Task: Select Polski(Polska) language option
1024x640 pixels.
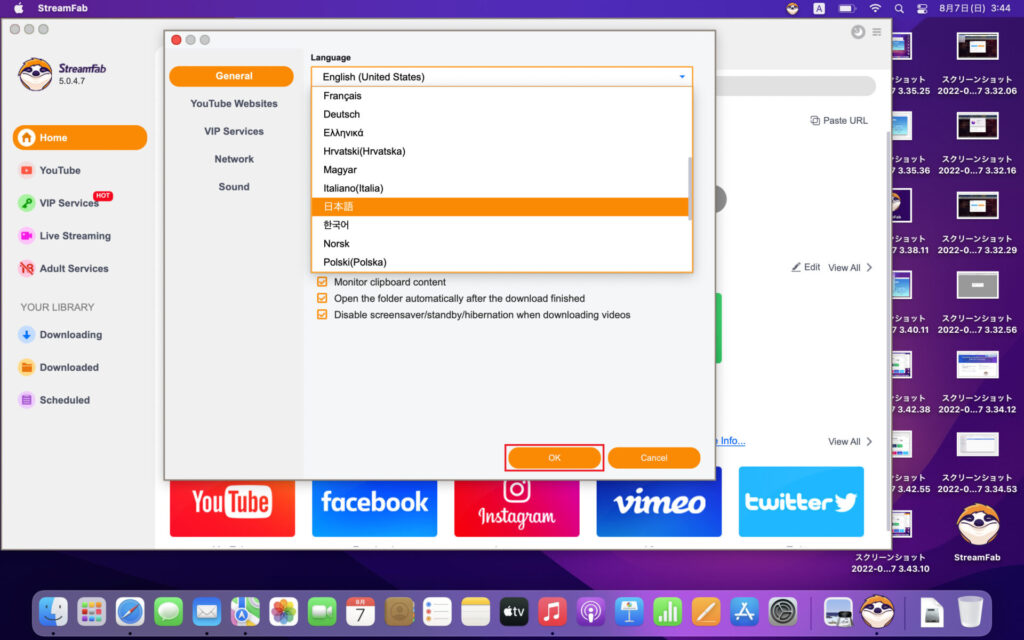Action: (x=501, y=263)
